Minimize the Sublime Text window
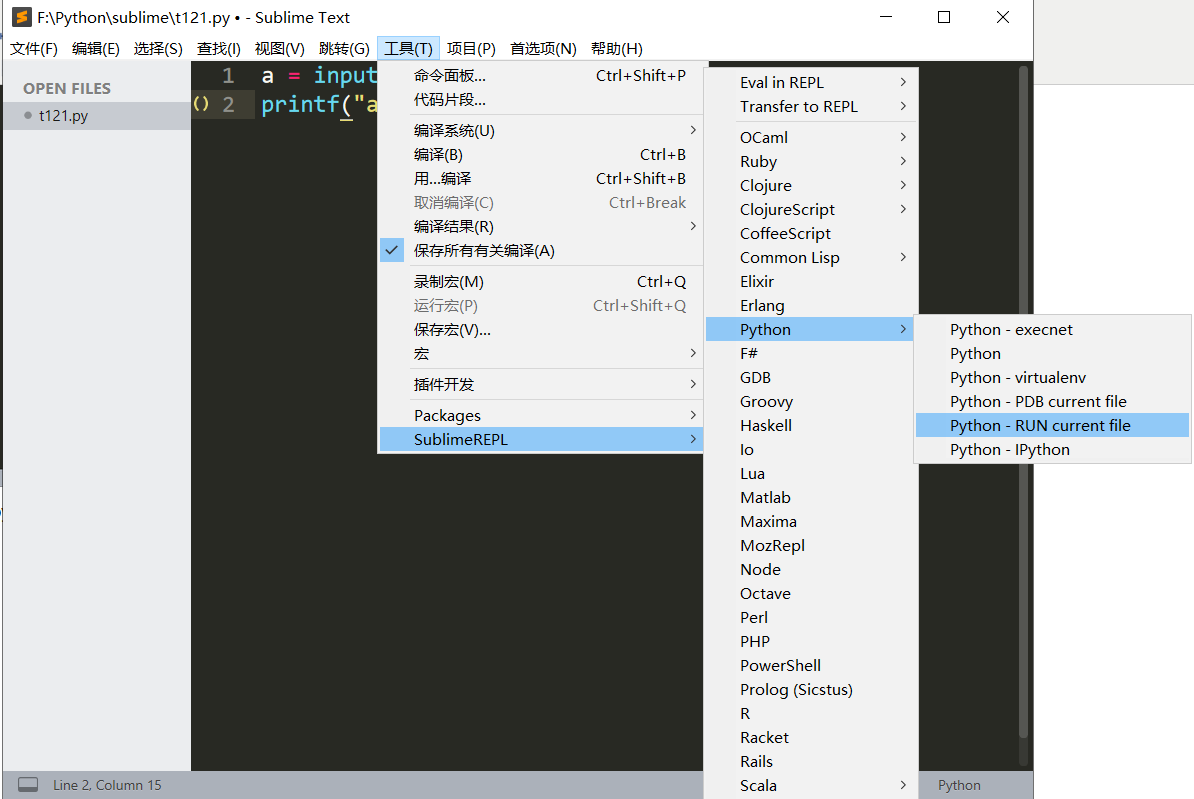 (886, 17)
